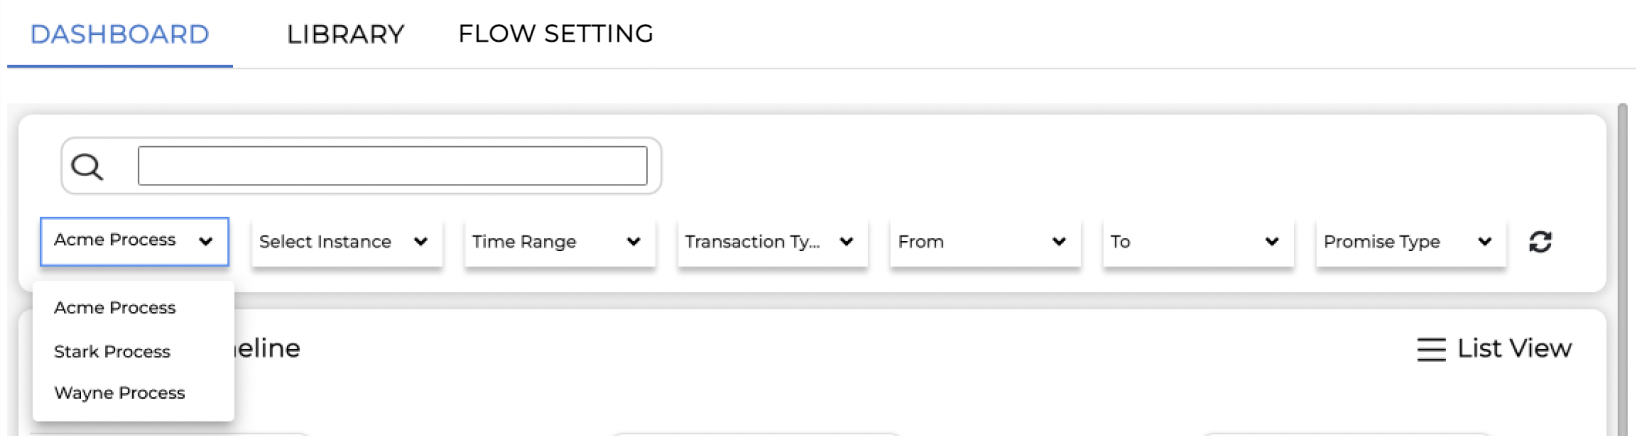1636x436 pixels.
Task: Open the Promise Type dropdown
Action: point(1411,242)
